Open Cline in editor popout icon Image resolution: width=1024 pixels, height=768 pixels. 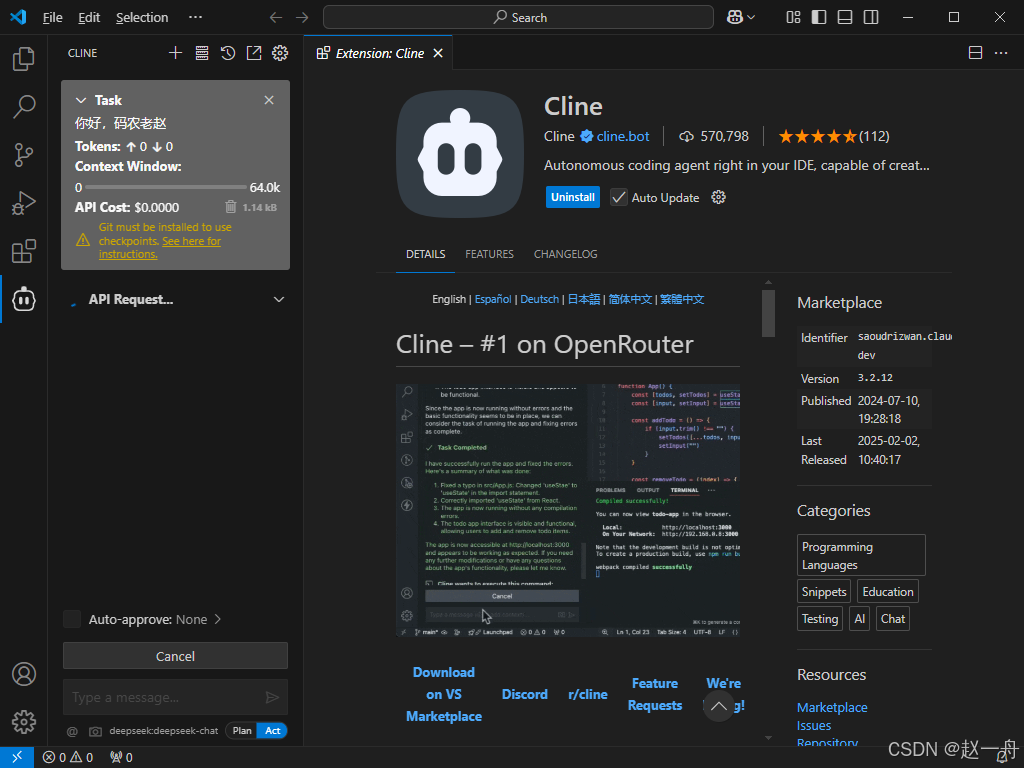(x=254, y=53)
